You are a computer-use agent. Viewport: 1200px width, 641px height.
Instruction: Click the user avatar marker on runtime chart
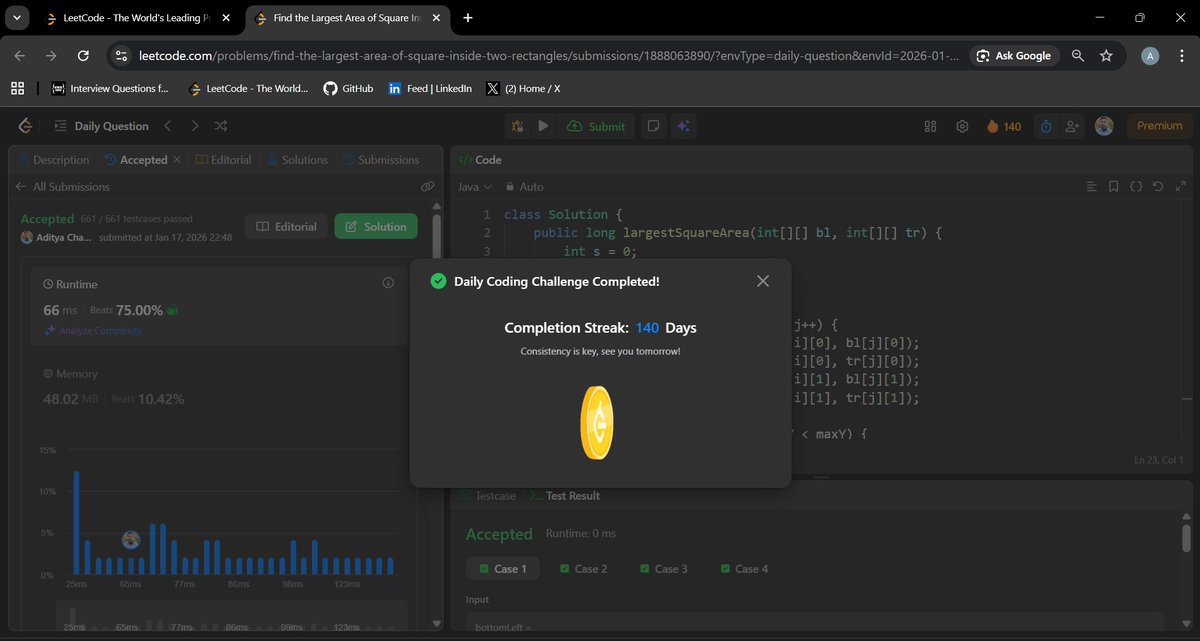[x=130, y=540]
